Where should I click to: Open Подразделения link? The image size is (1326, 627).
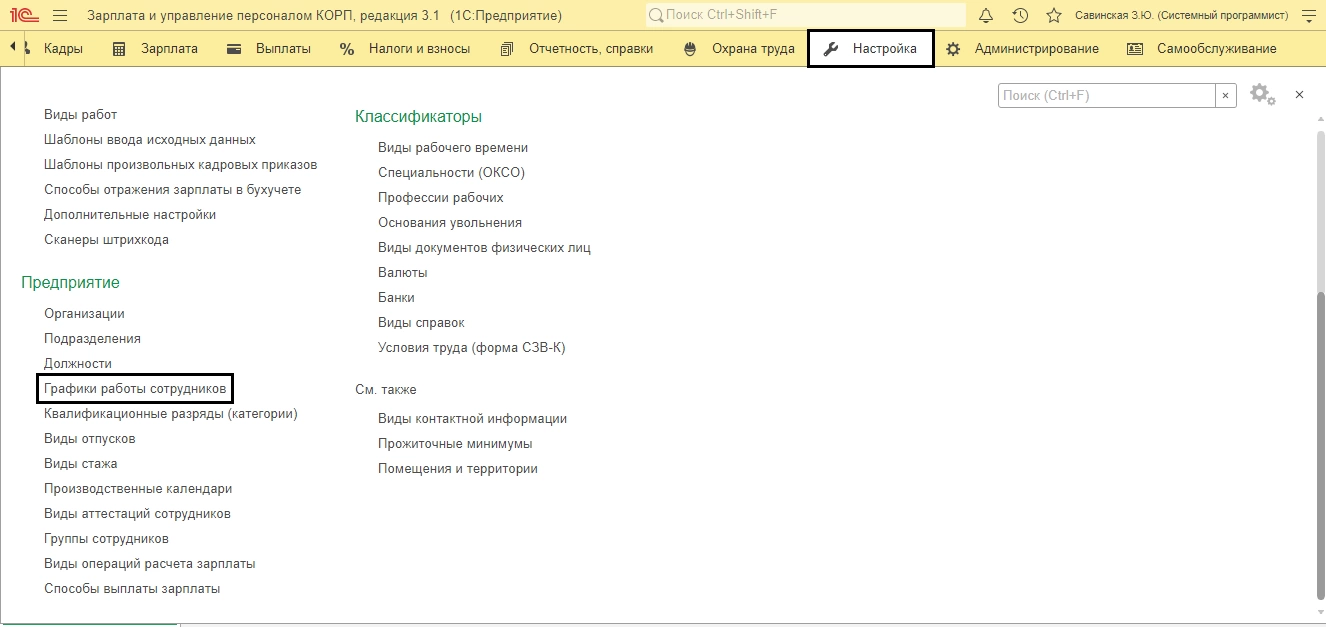[x=92, y=339]
